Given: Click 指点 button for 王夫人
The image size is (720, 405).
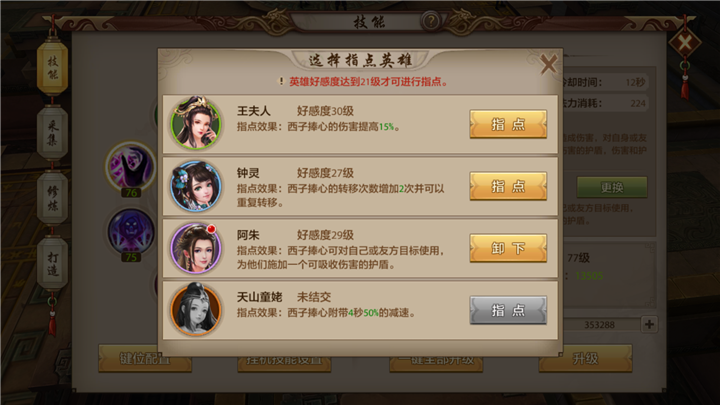Looking at the screenshot, I should (508, 124).
